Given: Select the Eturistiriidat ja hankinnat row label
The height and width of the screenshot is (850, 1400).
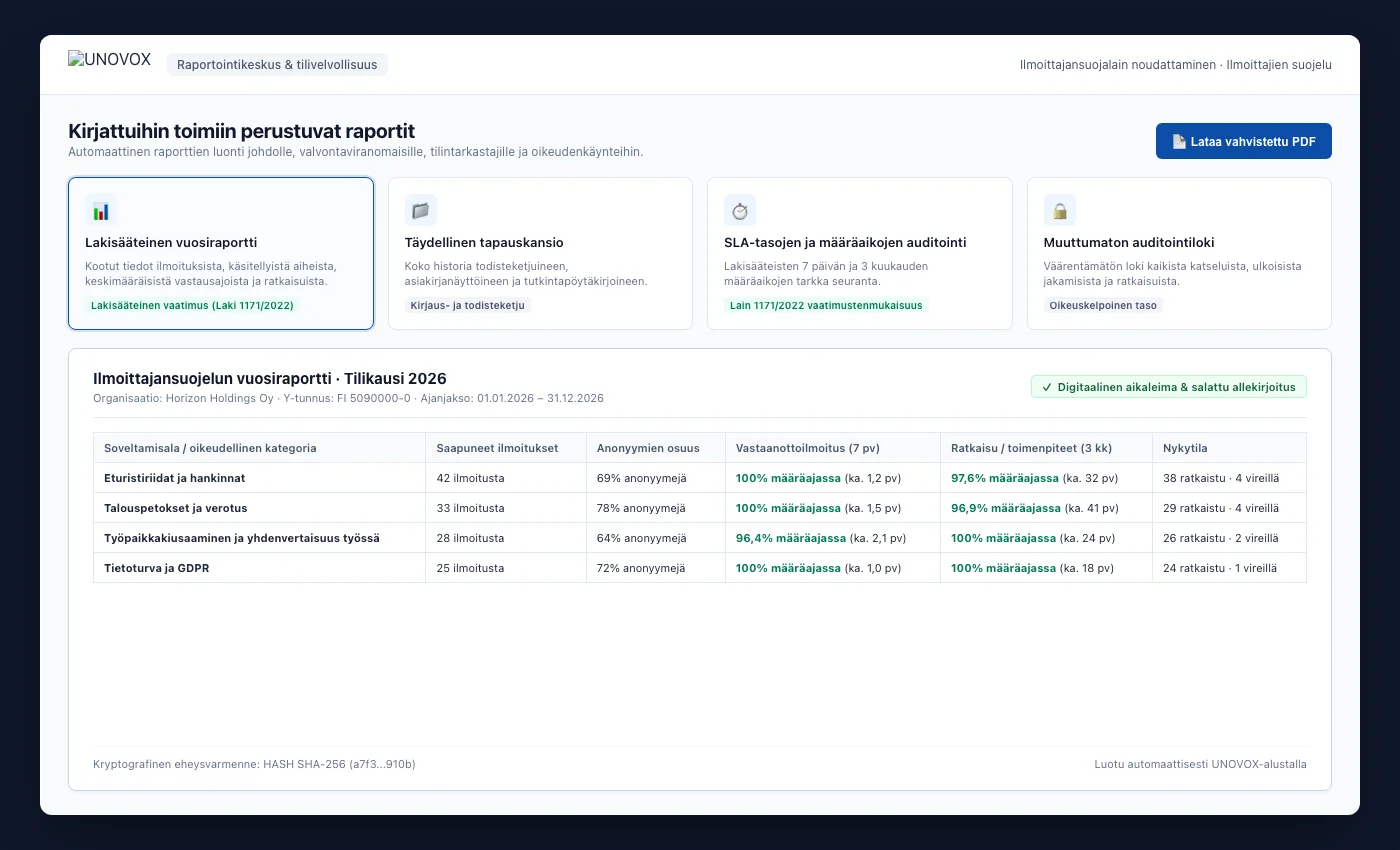Looking at the screenshot, I should [x=174, y=478].
